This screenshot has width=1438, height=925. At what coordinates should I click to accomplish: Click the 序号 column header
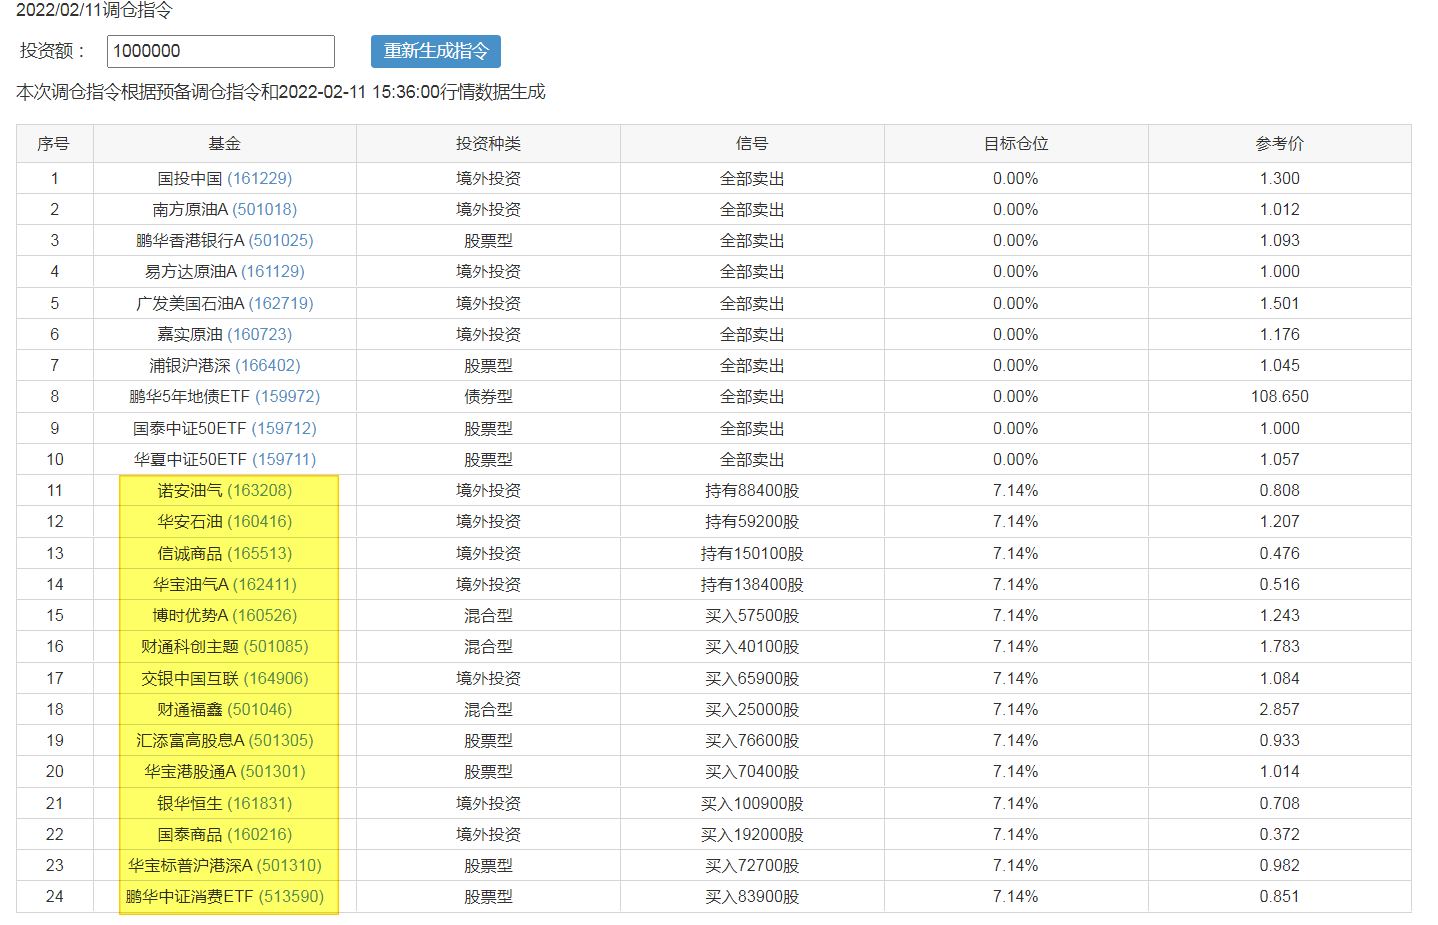(x=54, y=144)
